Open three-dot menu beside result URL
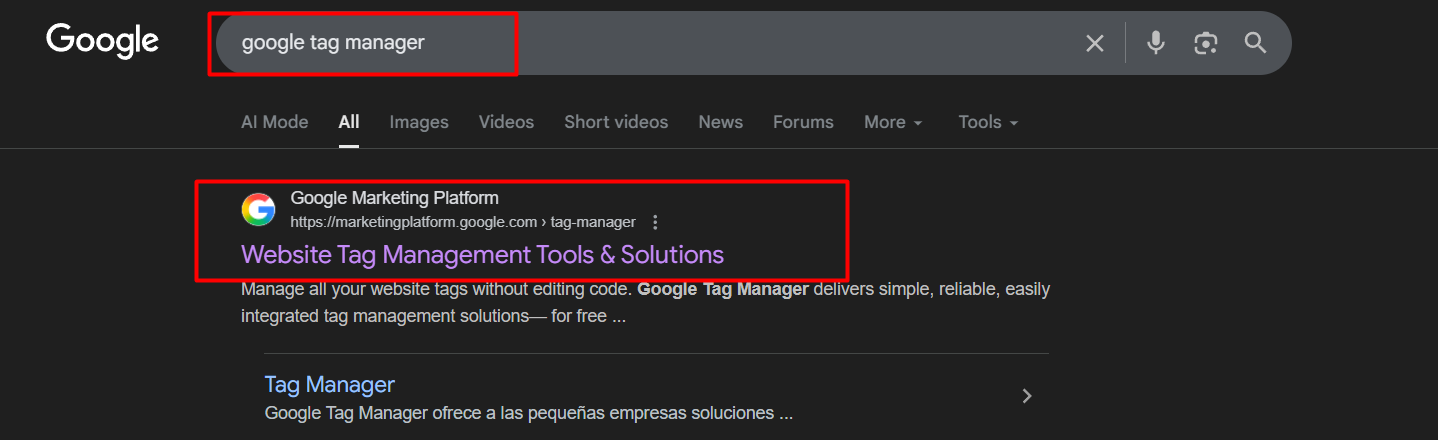 point(655,222)
